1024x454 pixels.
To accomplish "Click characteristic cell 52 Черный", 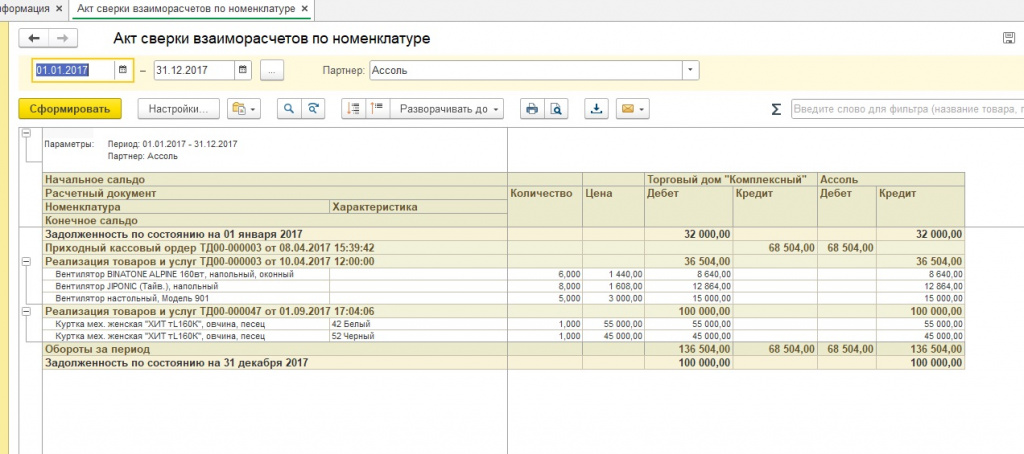I will [x=419, y=336].
